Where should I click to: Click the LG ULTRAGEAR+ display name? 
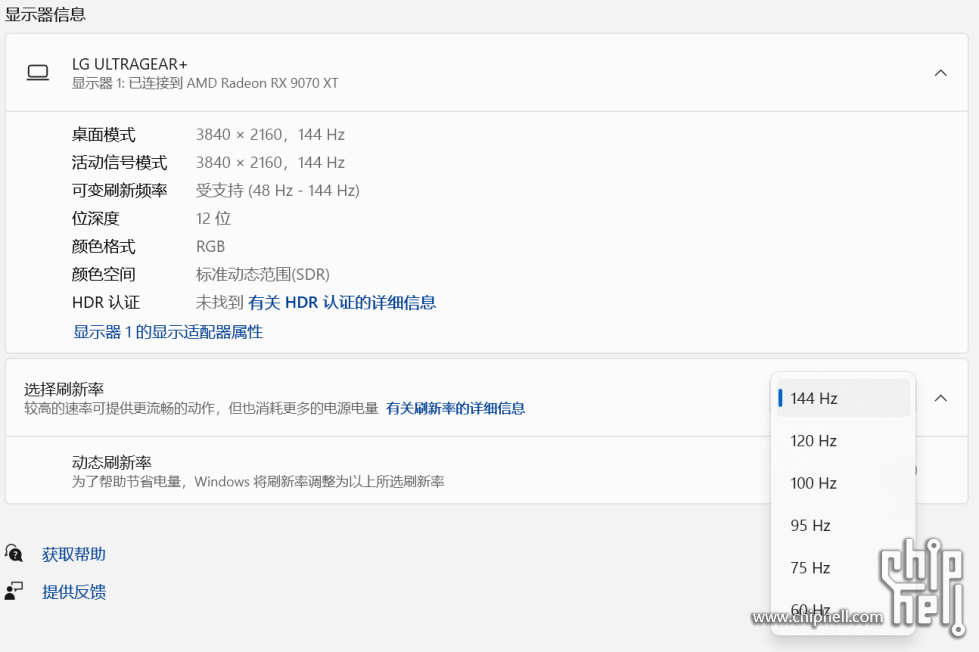[129, 64]
